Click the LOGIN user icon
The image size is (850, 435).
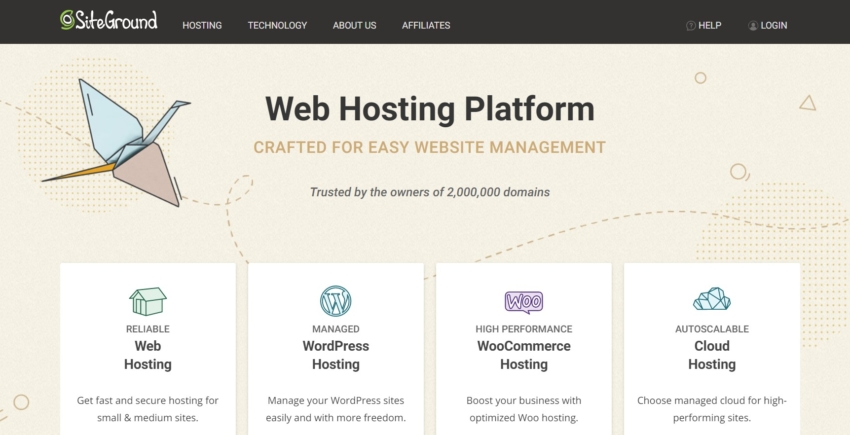(753, 25)
